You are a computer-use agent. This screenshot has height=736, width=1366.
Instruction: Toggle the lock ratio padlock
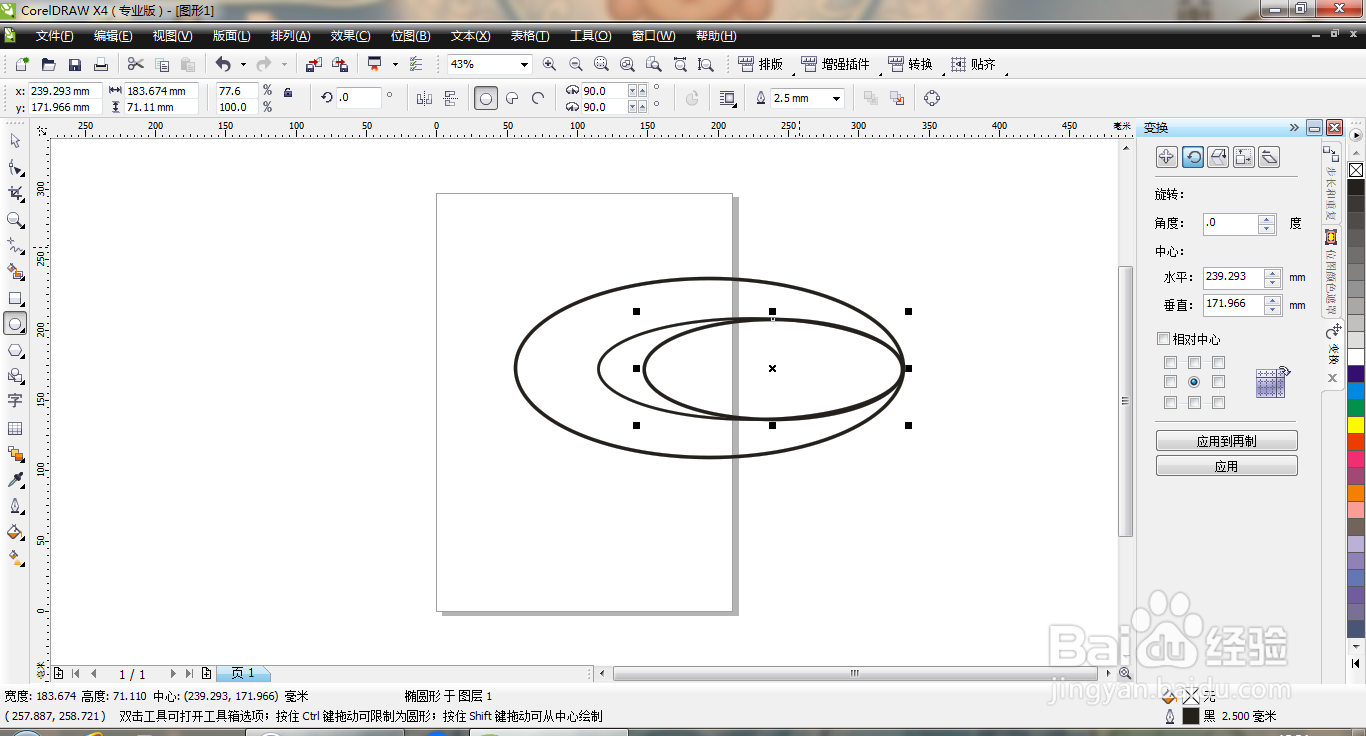pyautogui.click(x=288, y=92)
